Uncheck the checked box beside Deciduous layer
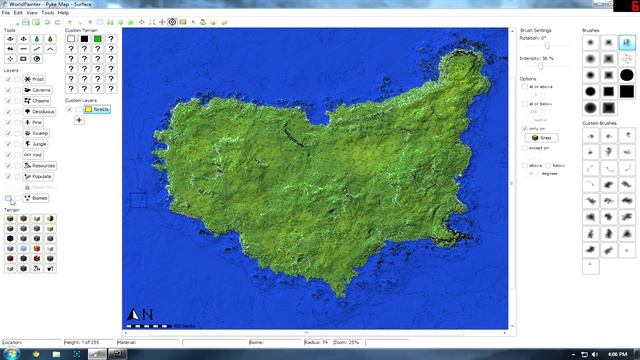The height and width of the screenshot is (360, 640). click(x=8, y=111)
